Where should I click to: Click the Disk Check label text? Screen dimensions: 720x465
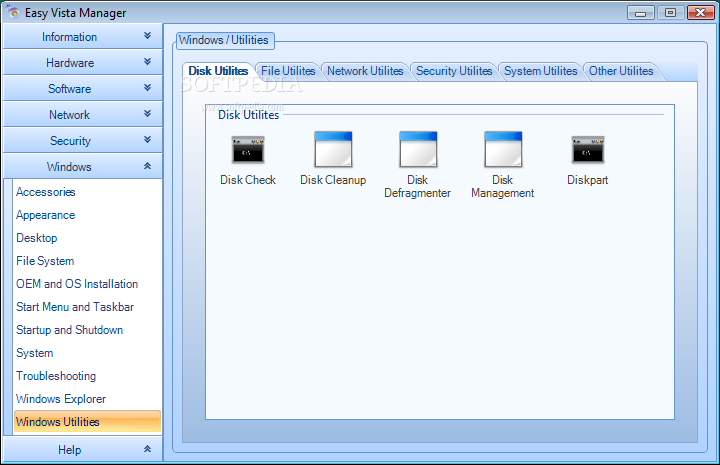click(248, 180)
